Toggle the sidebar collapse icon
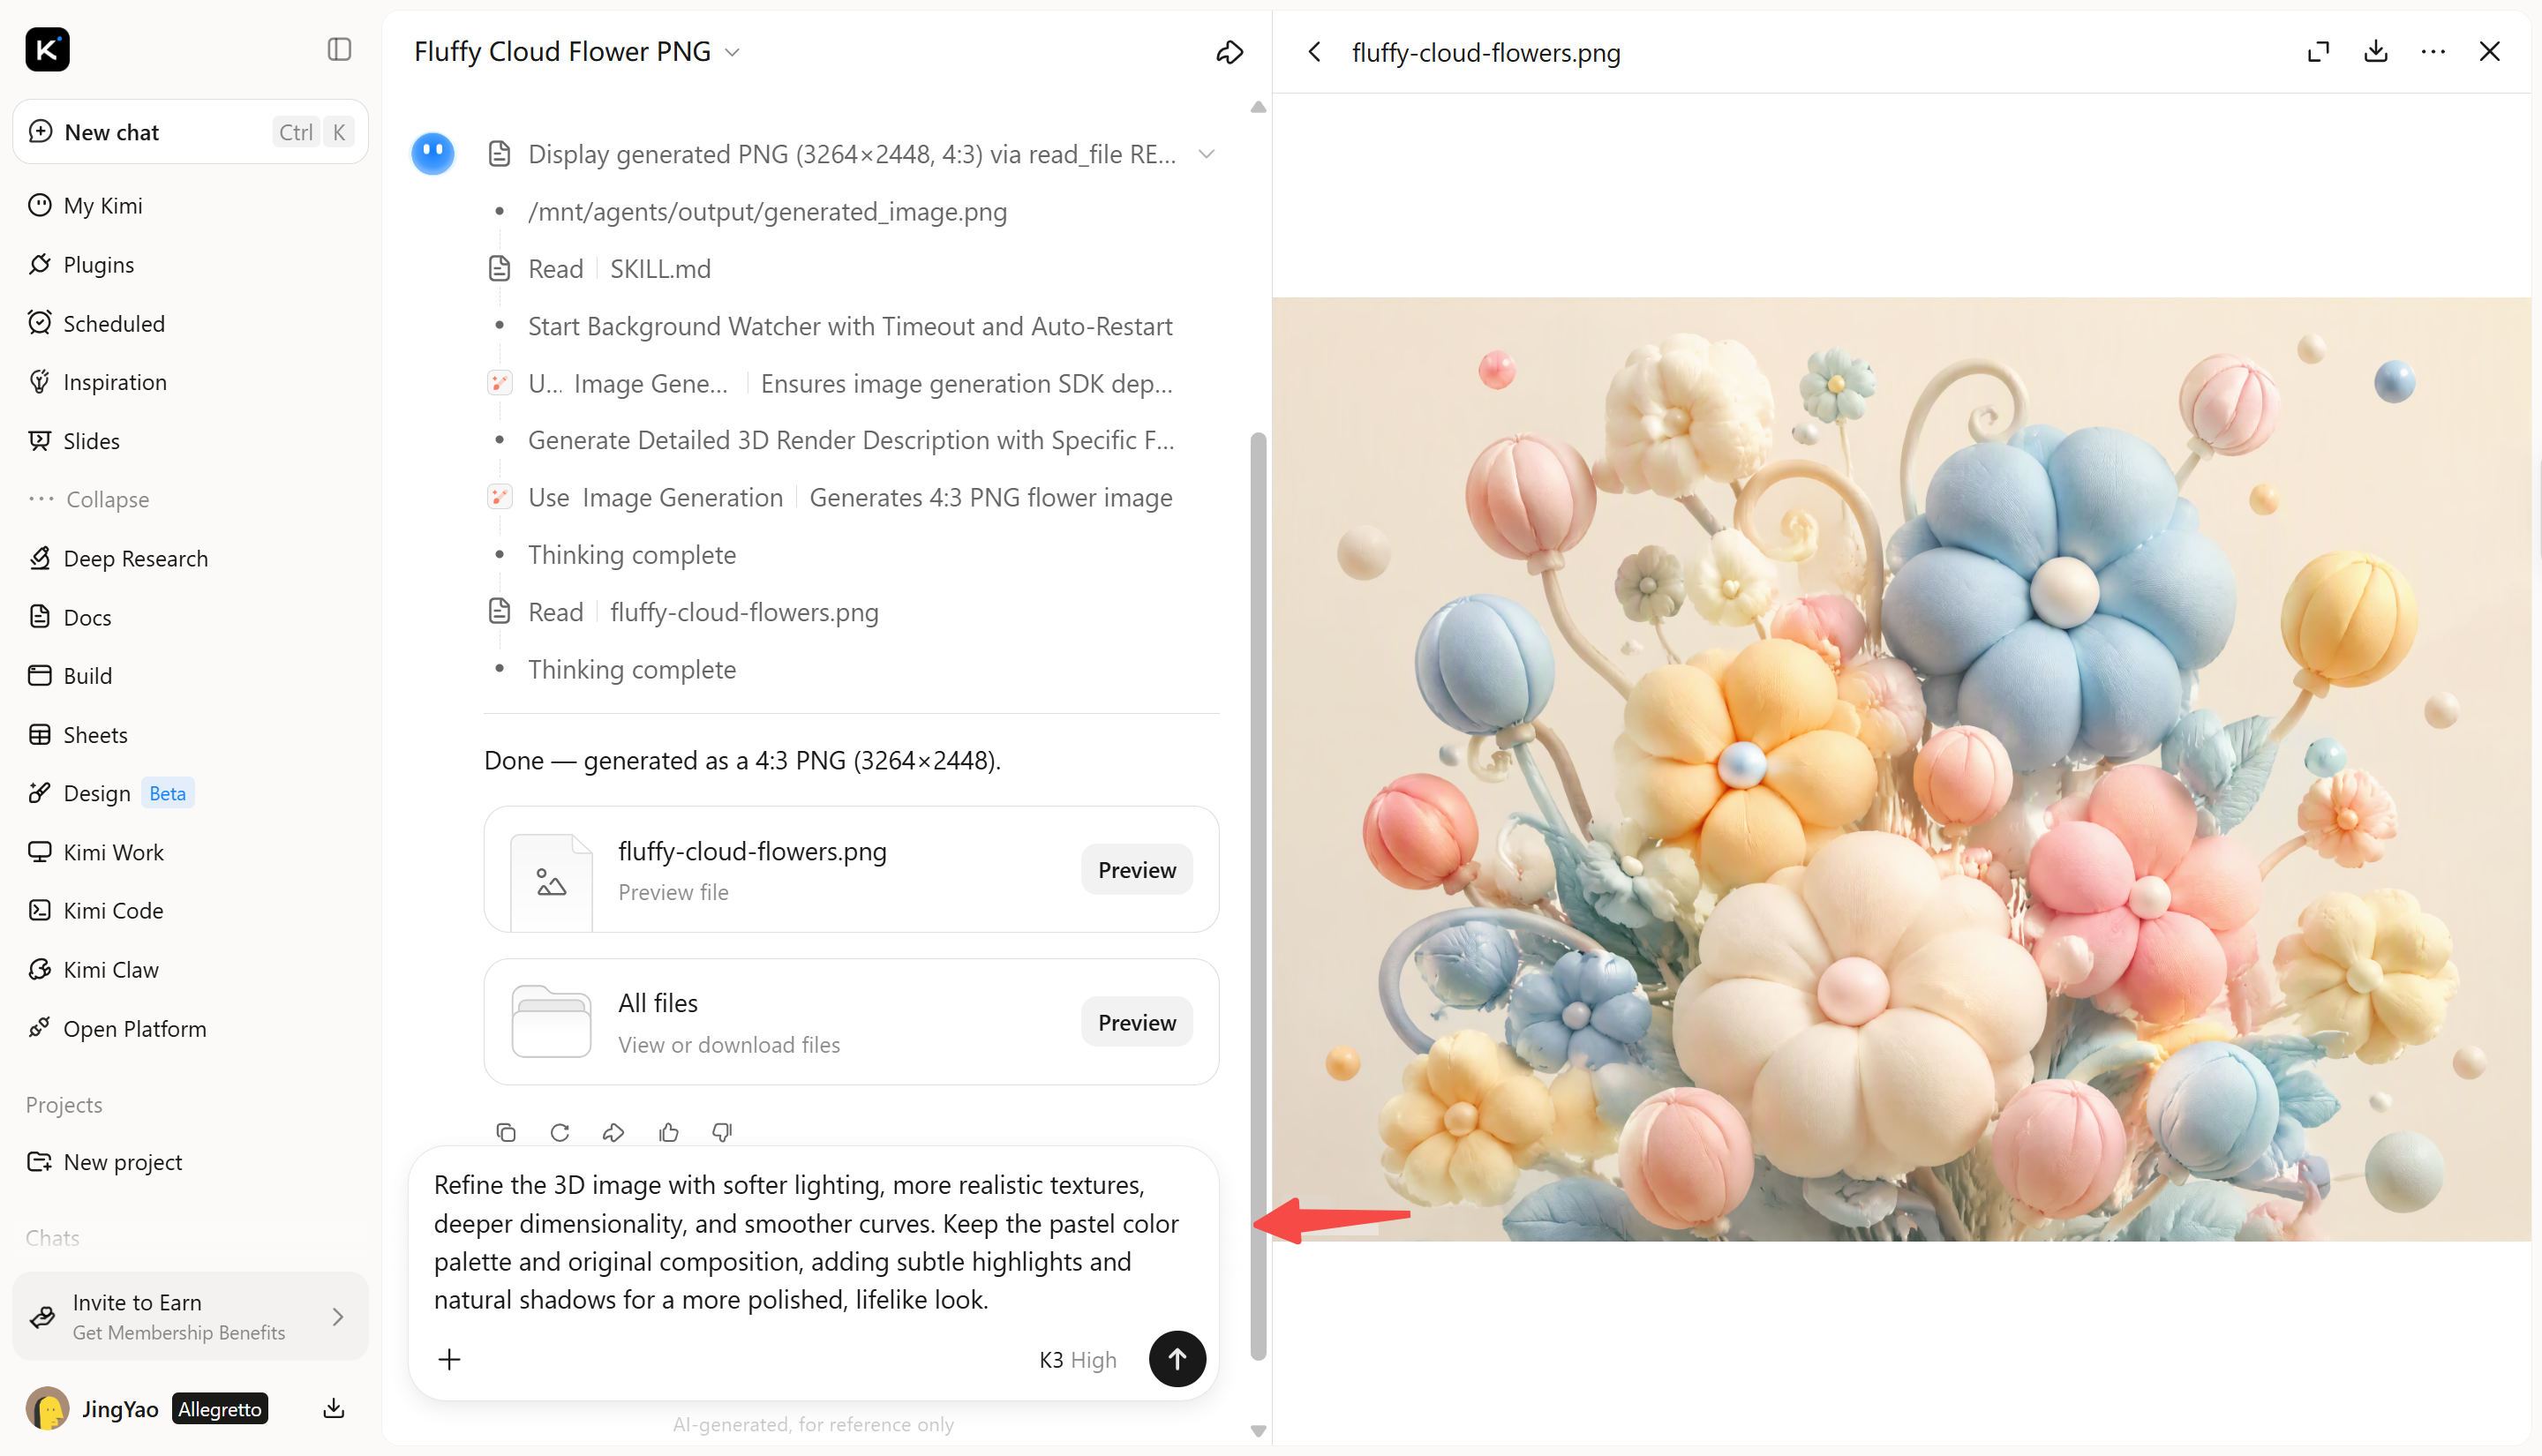Image resolution: width=2542 pixels, height=1456 pixels. 339,49
